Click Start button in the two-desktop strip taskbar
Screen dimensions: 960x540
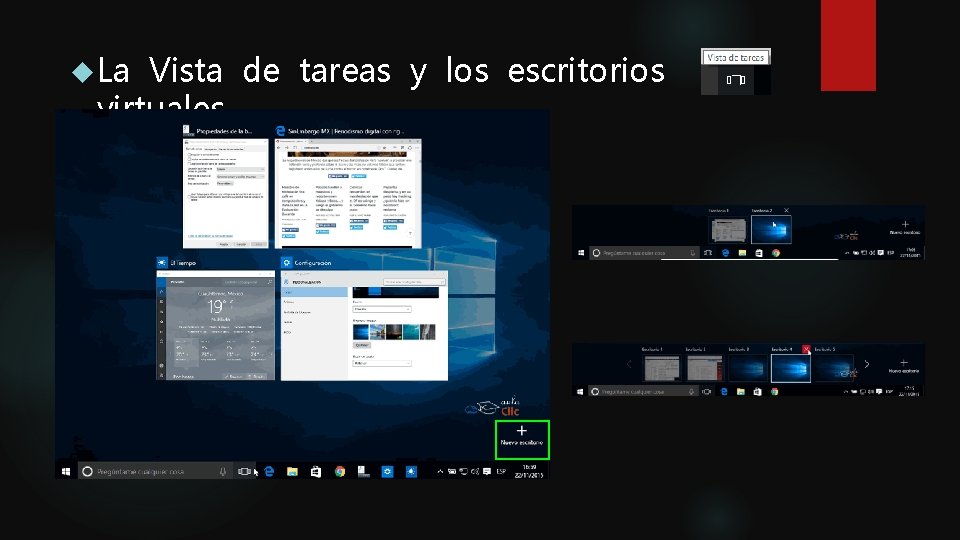[581, 253]
